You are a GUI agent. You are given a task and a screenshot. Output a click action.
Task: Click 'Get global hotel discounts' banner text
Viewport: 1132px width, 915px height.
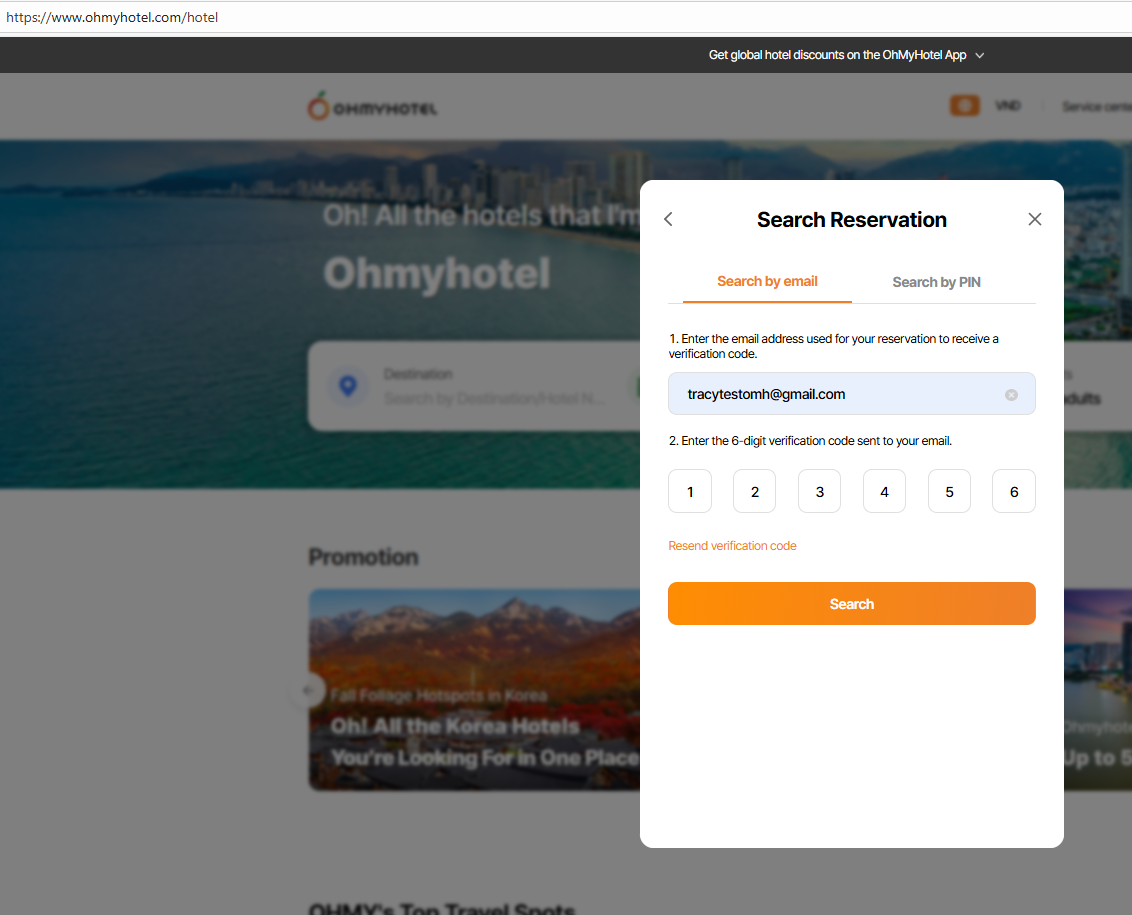click(837, 55)
